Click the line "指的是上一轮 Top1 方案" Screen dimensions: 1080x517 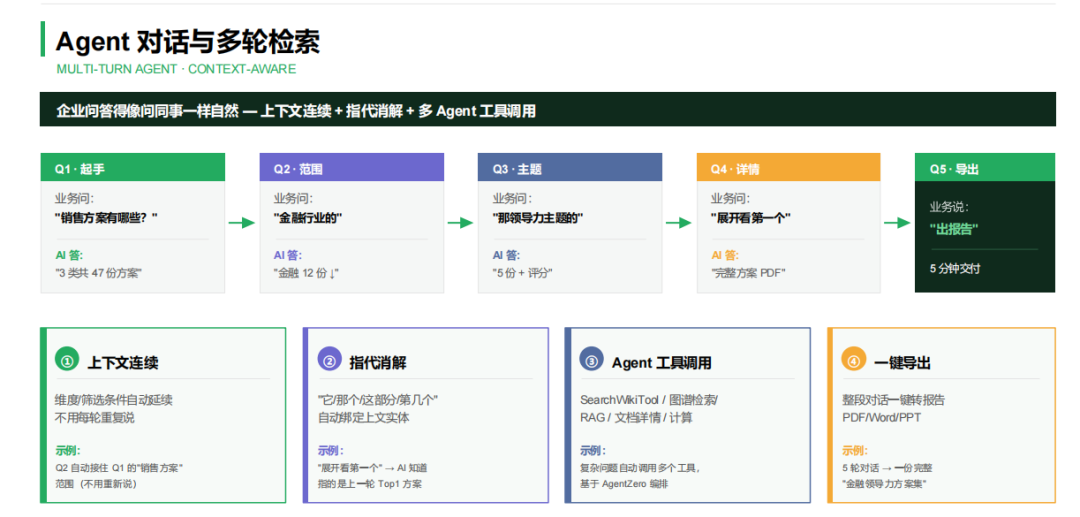pos(369,484)
